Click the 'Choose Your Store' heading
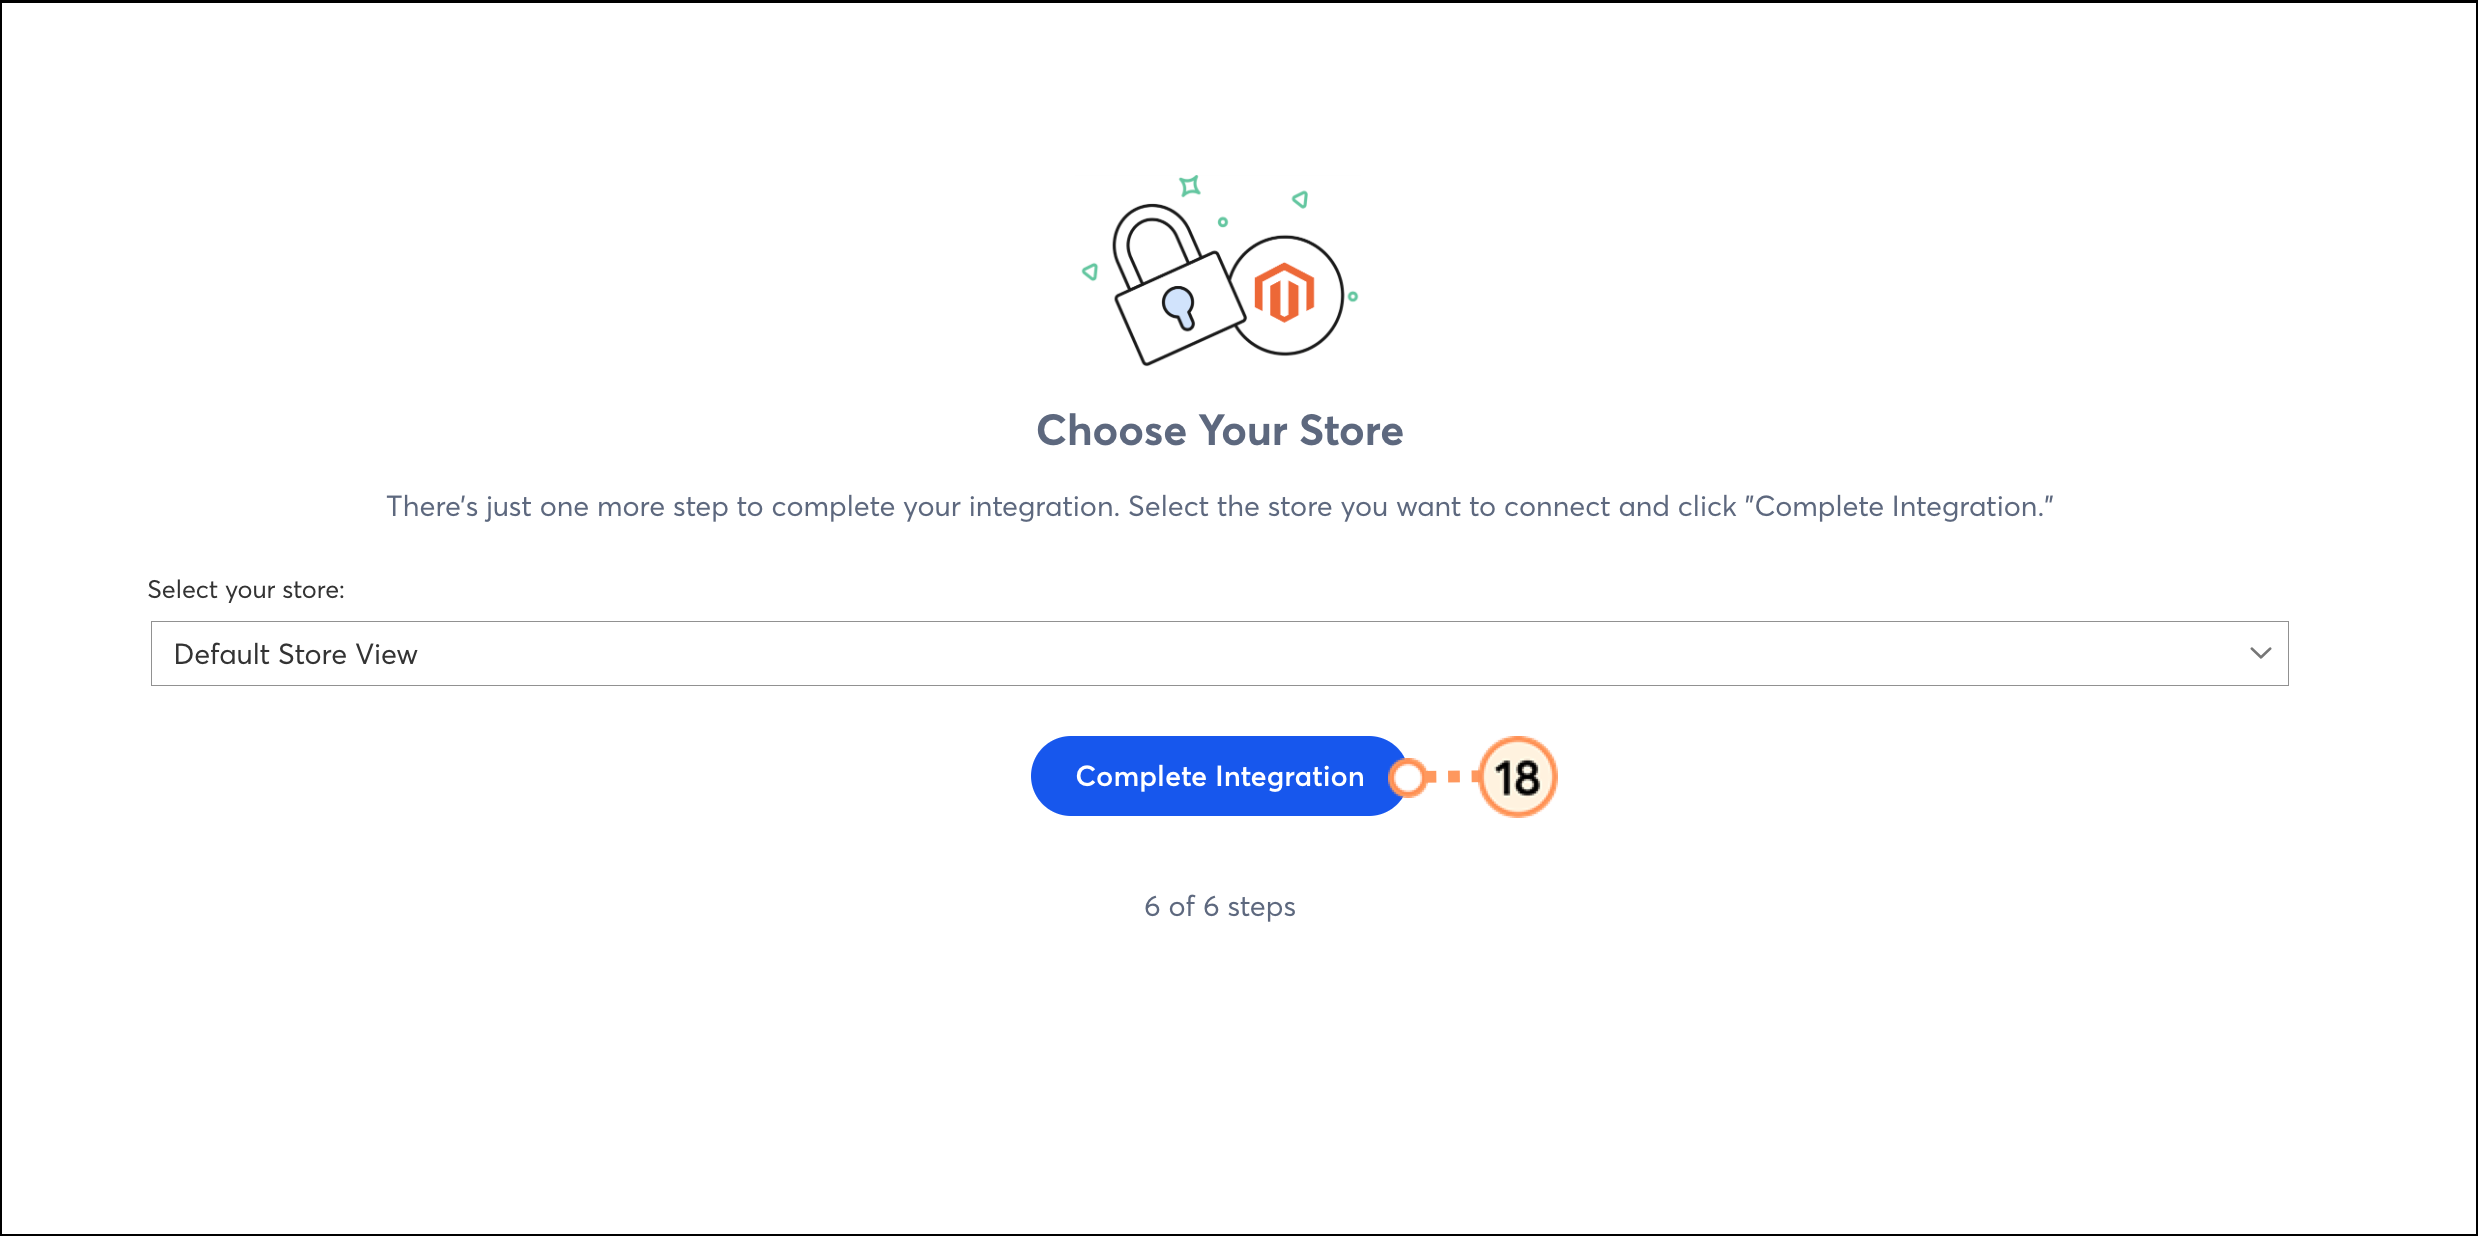This screenshot has width=2478, height=1236. click(1219, 431)
